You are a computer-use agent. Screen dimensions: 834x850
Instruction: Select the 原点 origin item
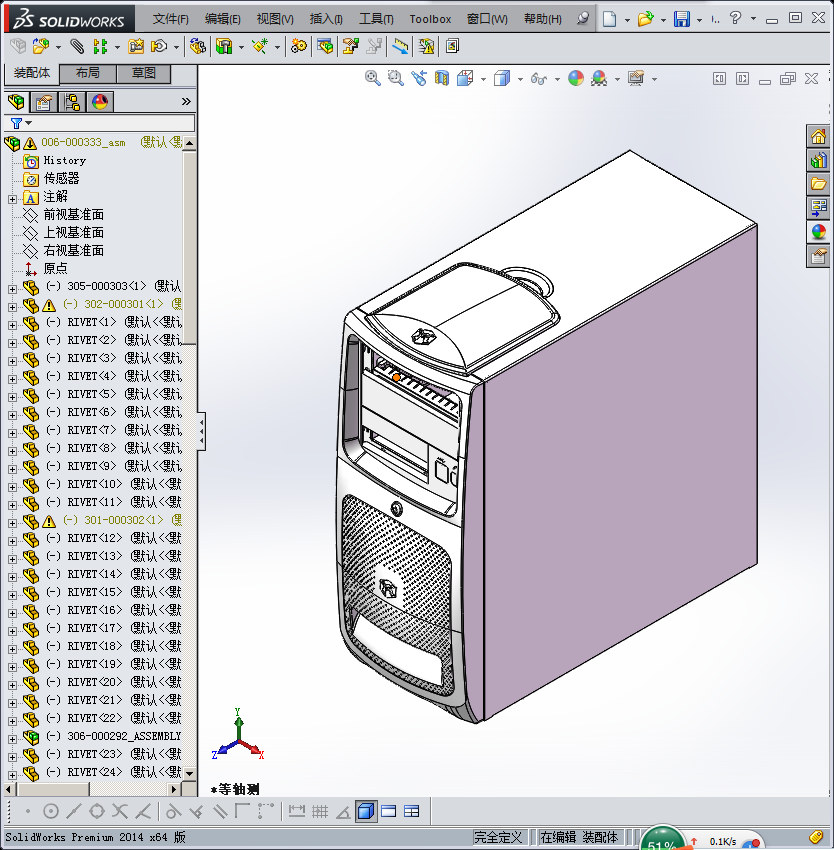tap(55, 268)
